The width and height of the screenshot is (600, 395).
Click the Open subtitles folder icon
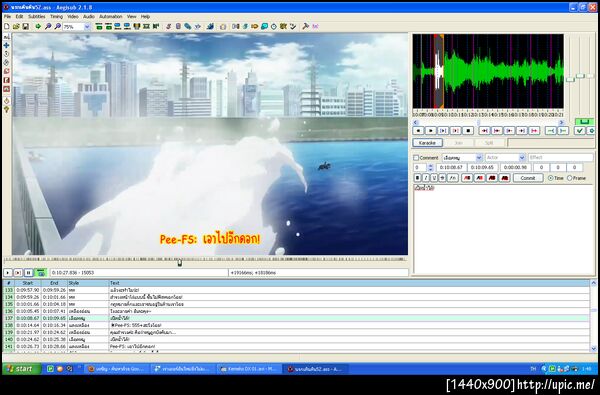16,26
